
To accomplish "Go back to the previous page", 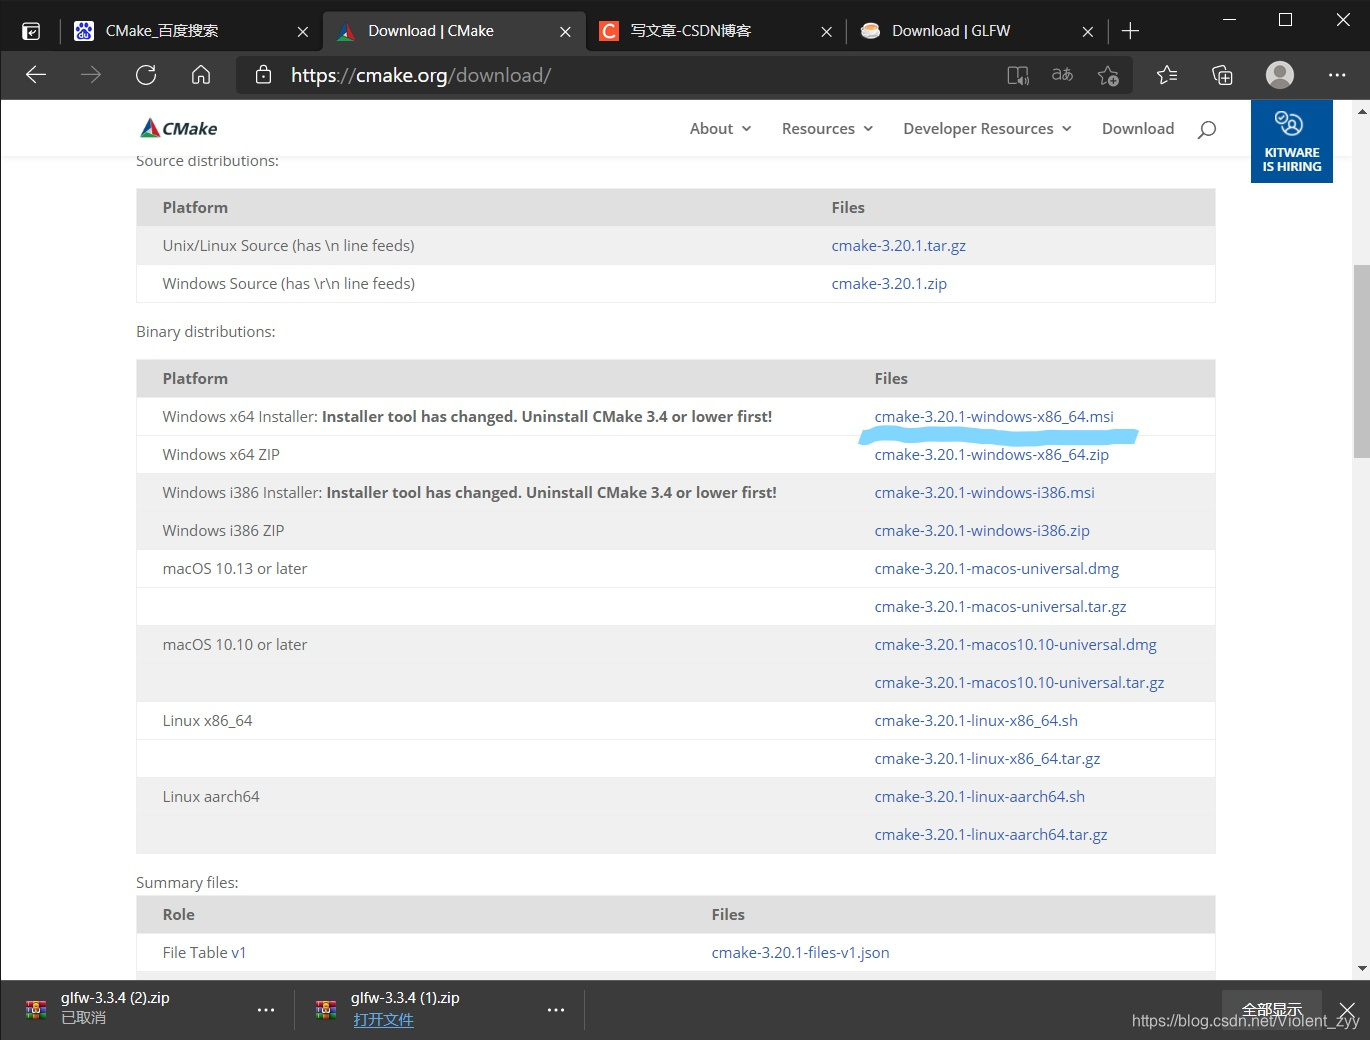I will [36, 75].
